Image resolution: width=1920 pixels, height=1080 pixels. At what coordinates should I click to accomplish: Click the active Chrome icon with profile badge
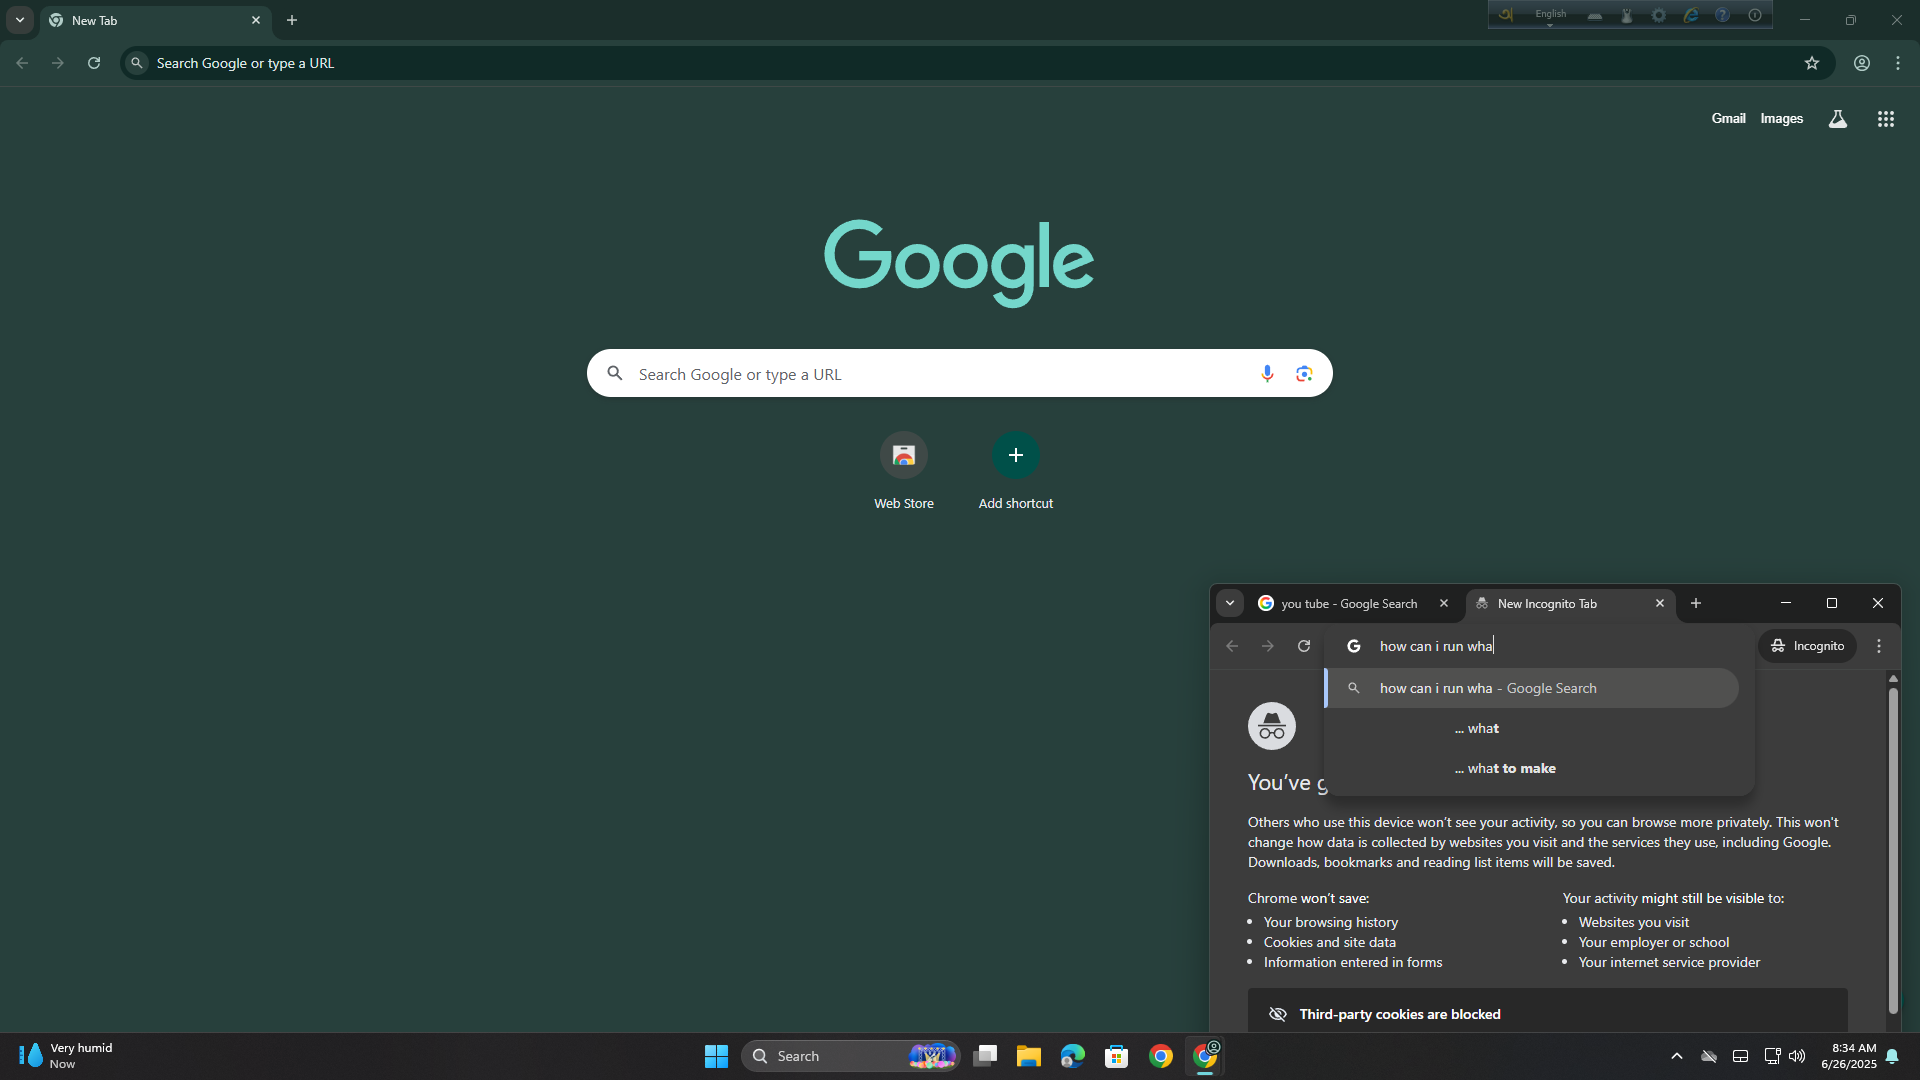[1205, 1056]
